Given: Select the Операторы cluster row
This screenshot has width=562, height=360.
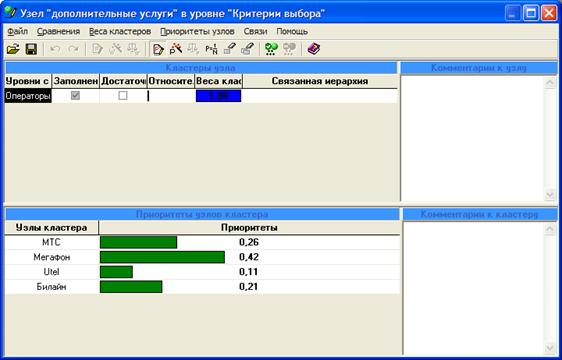Looking at the screenshot, I should click(28, 96).
